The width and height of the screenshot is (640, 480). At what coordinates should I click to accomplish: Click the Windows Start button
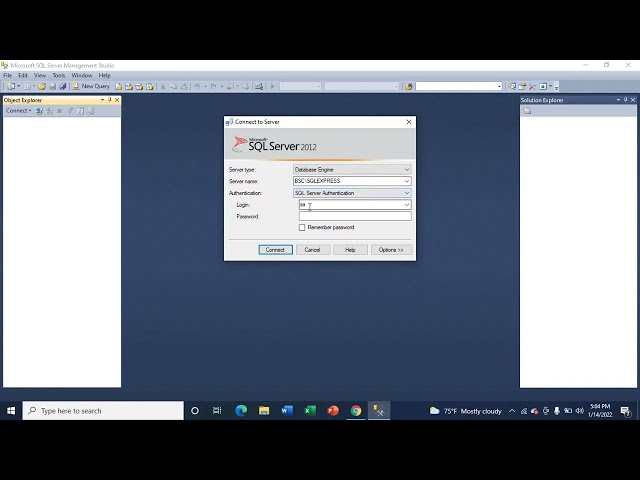coord(11,411)
